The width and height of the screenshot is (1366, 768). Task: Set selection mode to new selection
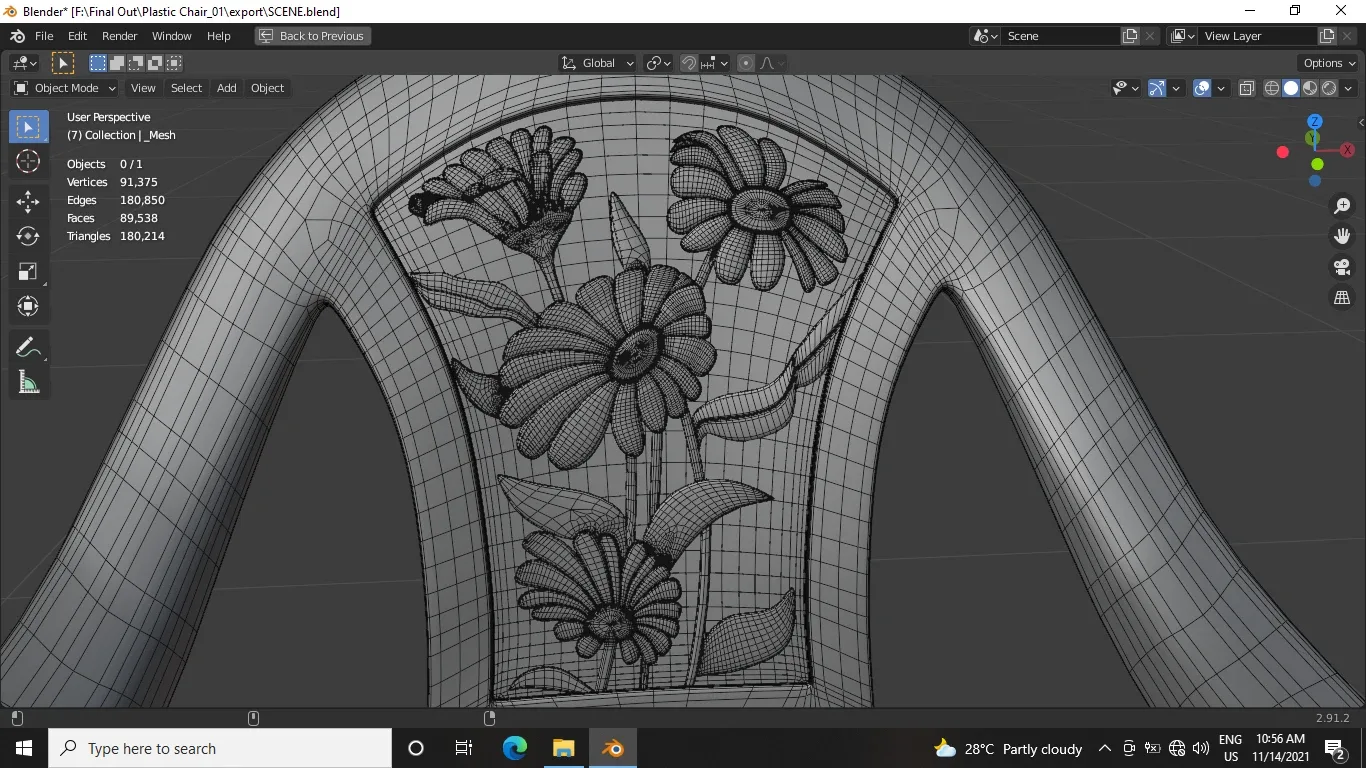[98, 63]
